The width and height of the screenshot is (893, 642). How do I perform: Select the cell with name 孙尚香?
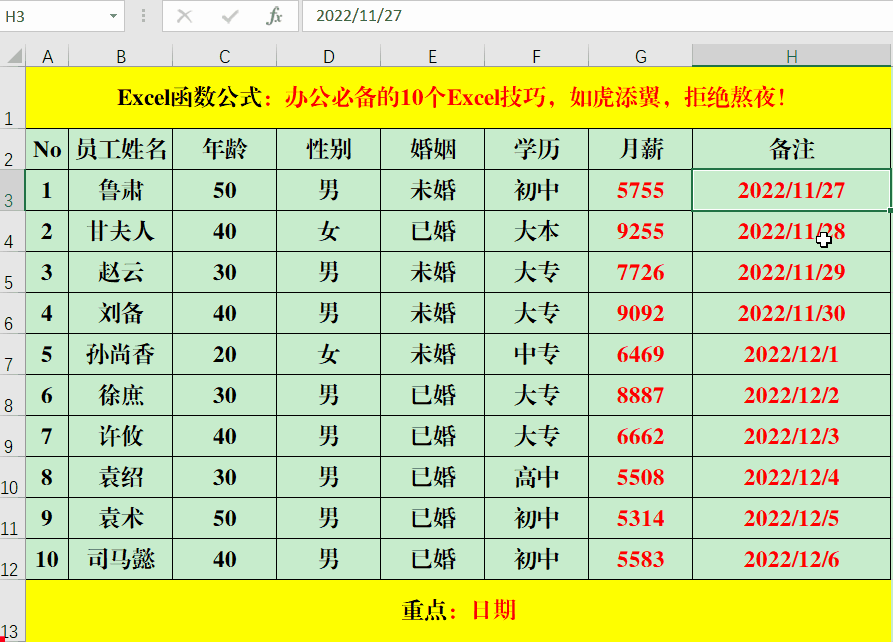[121, 354]
